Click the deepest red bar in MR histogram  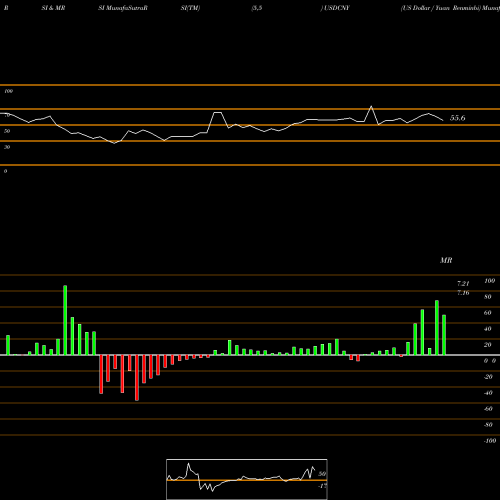coord(137,378)
